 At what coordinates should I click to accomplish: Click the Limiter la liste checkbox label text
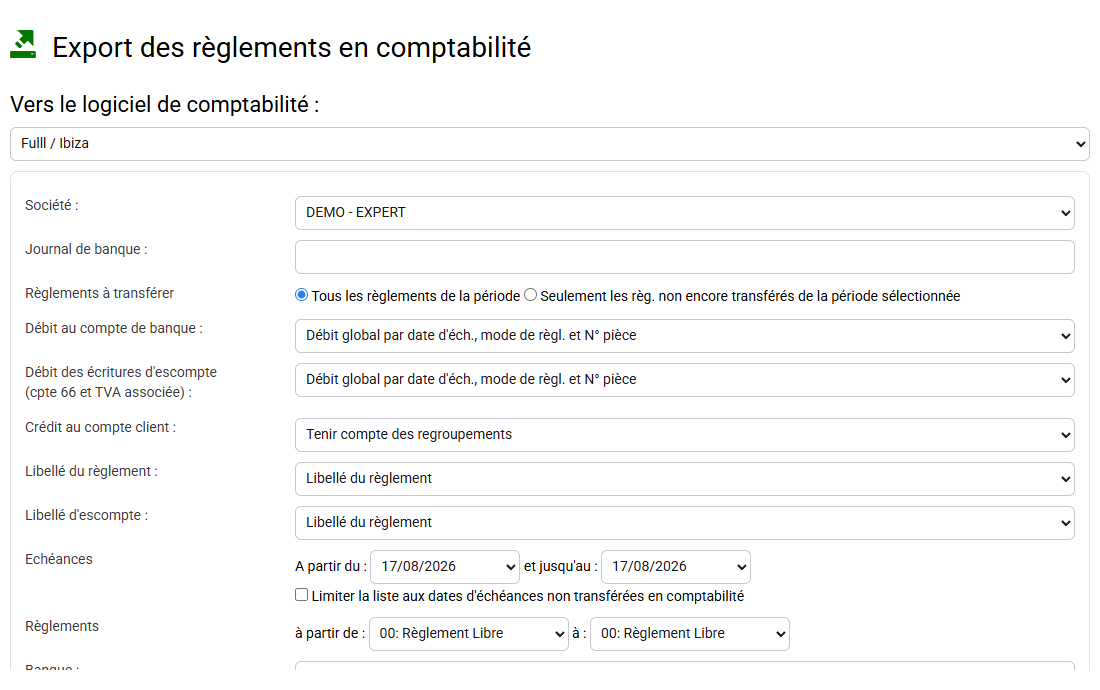pyautogui.click(x=528, y=596)
